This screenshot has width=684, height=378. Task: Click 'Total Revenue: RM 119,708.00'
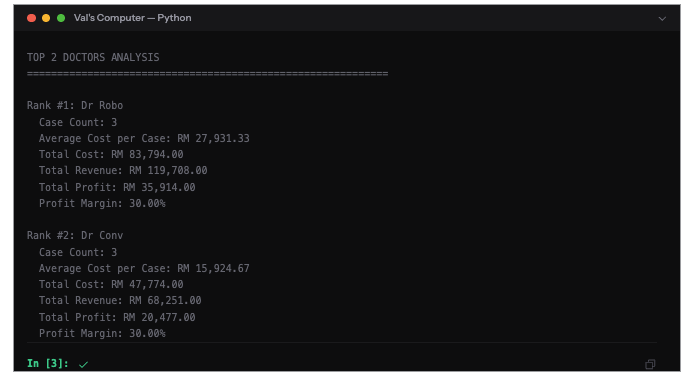123,170
